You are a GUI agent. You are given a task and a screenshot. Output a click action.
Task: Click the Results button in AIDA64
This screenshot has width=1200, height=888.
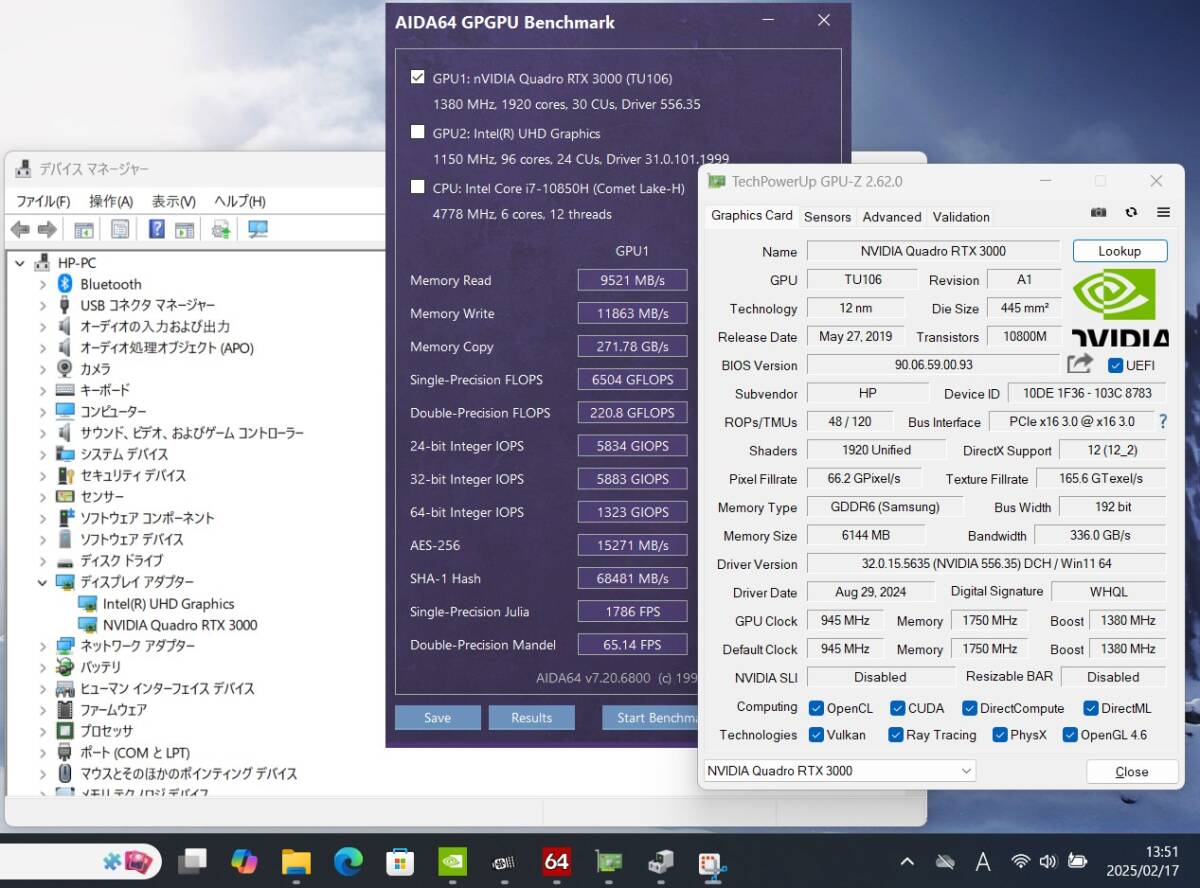[x=531, y=718]
